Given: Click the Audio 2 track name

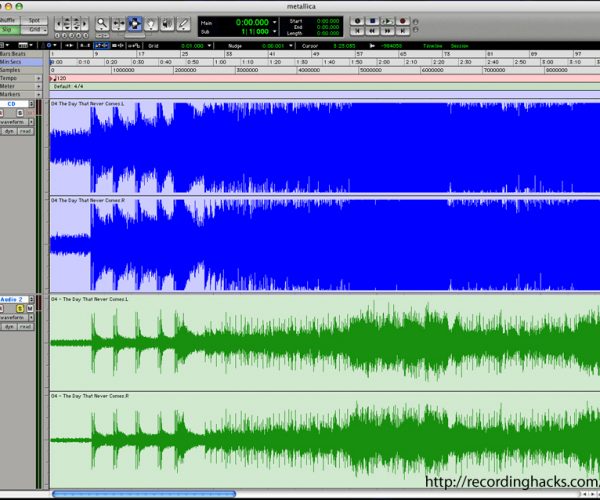Looking at the screenshot, I should point(14,300).
